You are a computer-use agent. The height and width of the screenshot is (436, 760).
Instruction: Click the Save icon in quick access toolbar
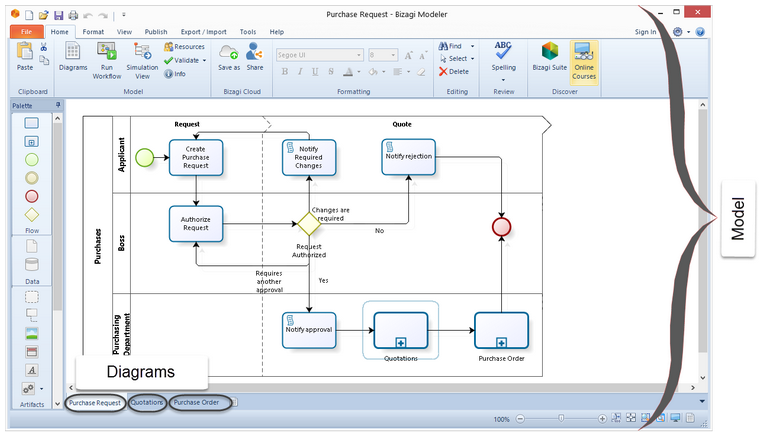[x=59, y=16]
